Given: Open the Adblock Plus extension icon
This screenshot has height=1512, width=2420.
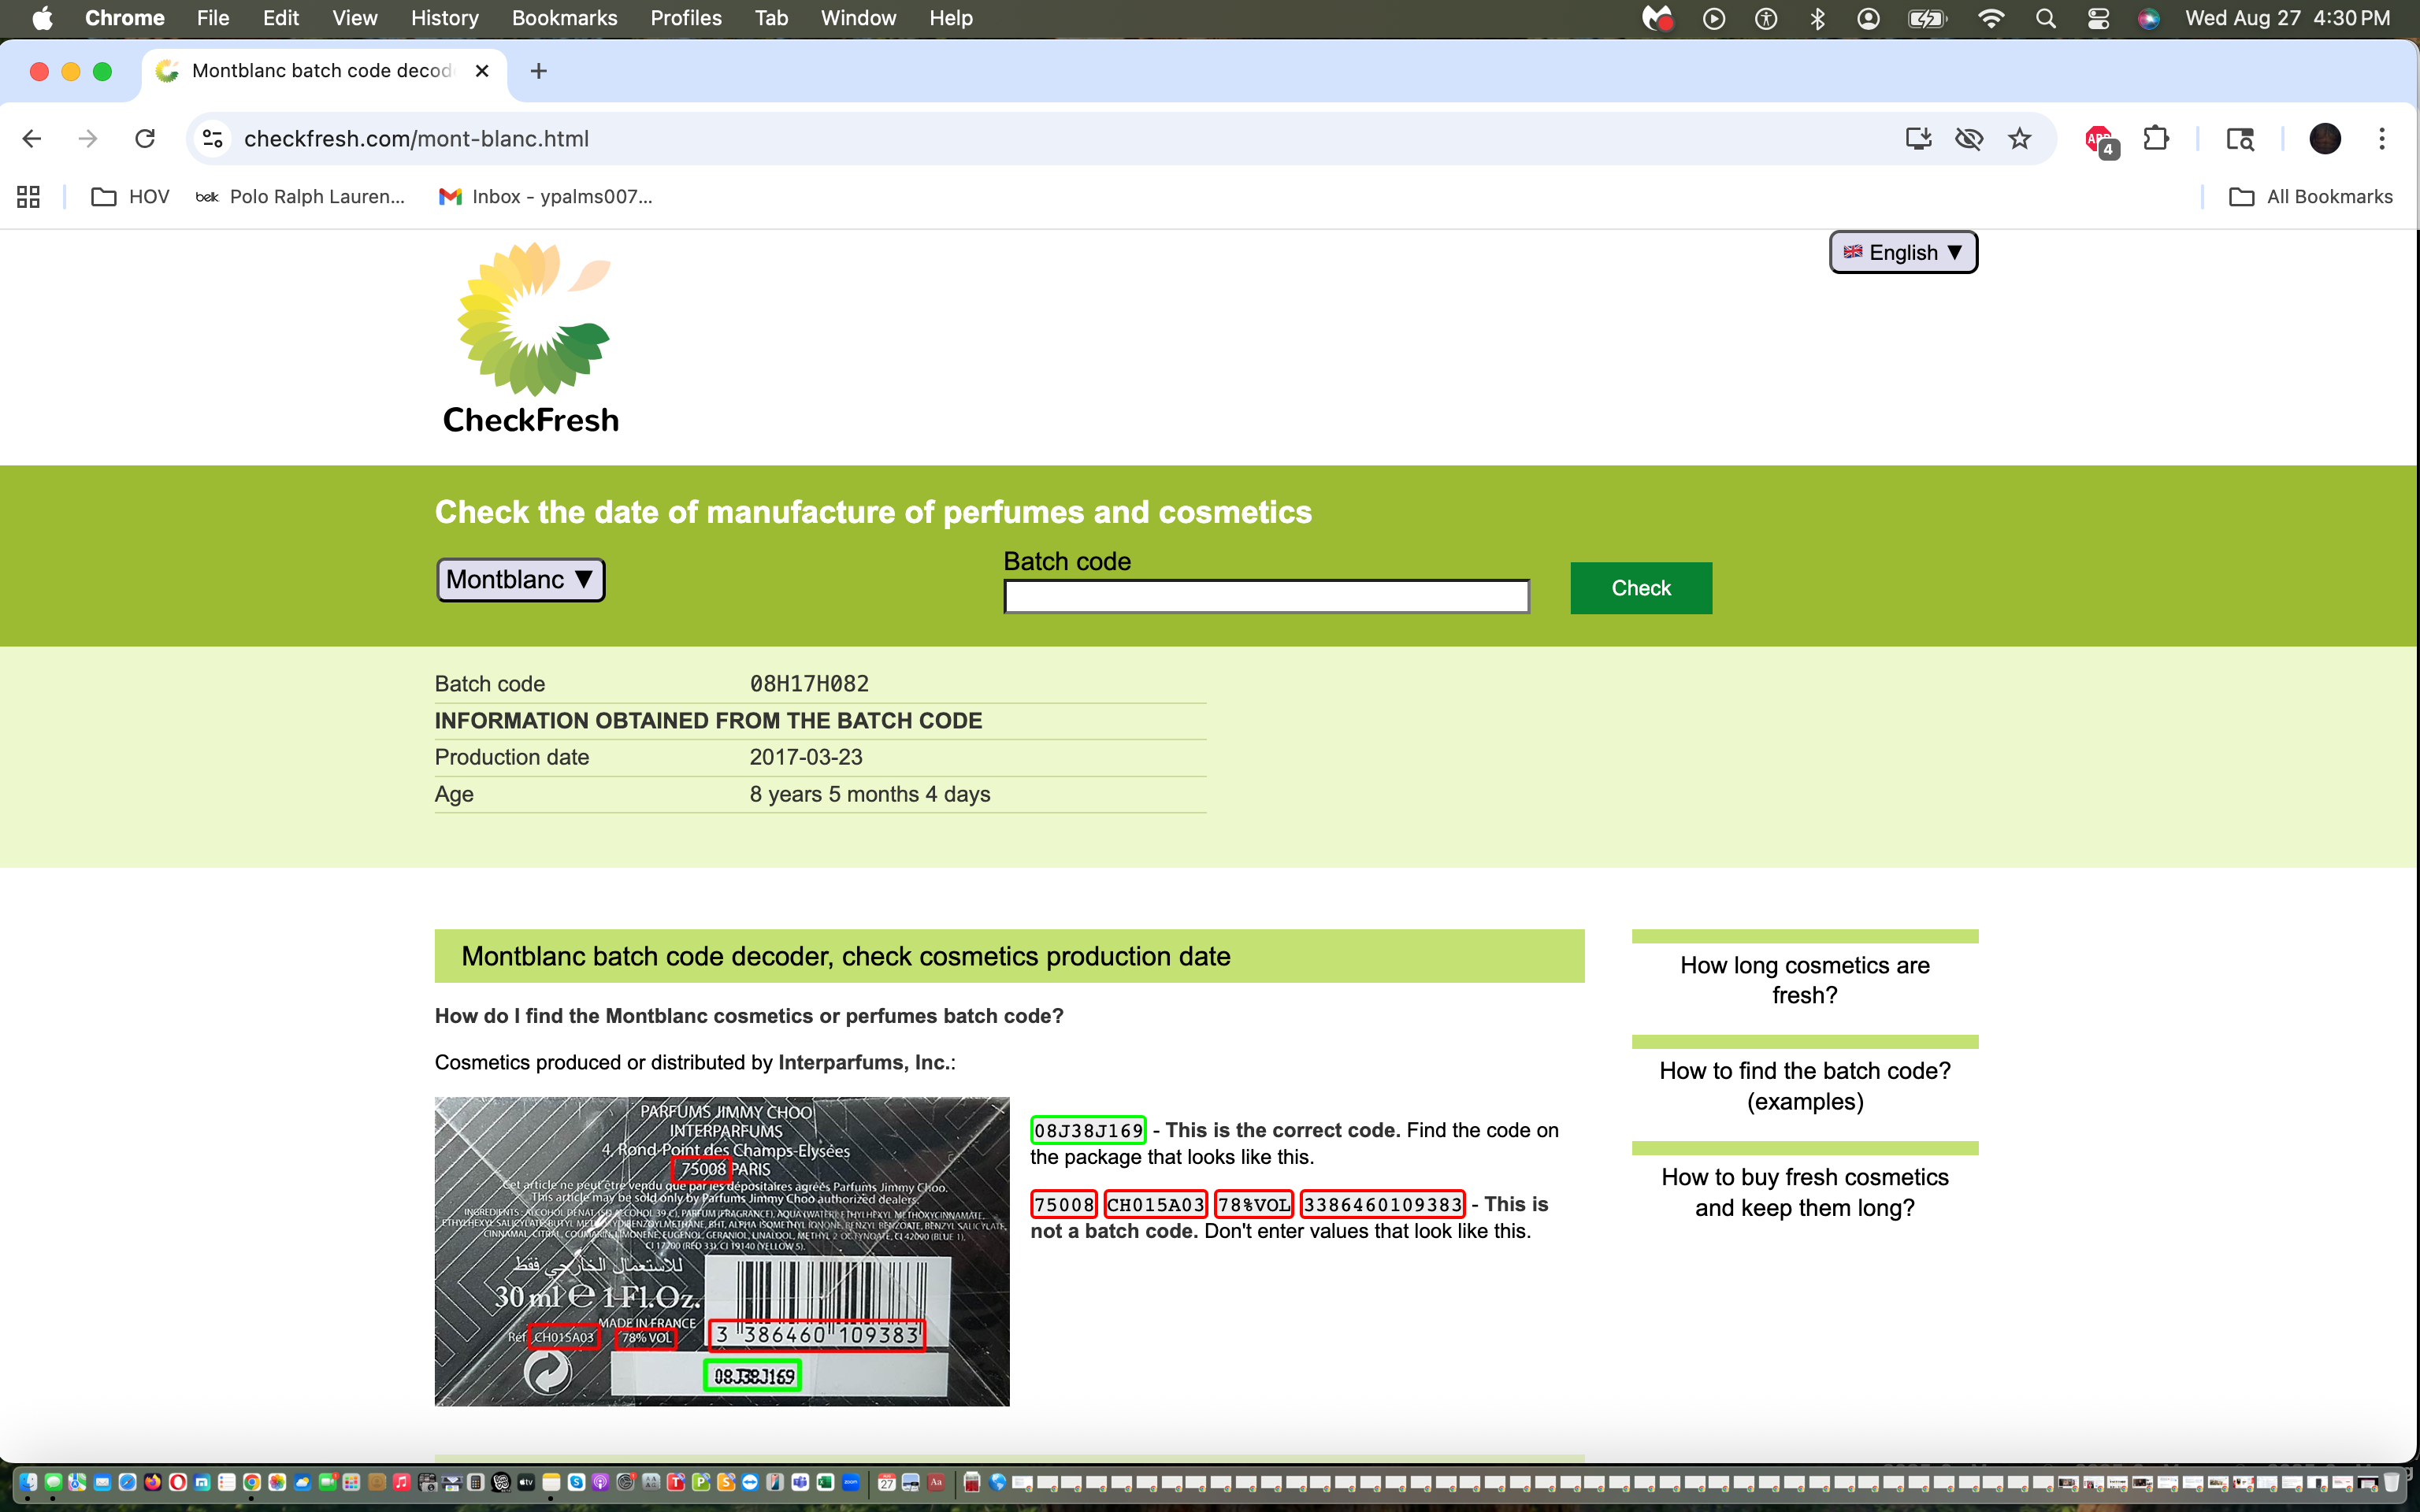Looking at the screenshot, I should pos(2099,139).
